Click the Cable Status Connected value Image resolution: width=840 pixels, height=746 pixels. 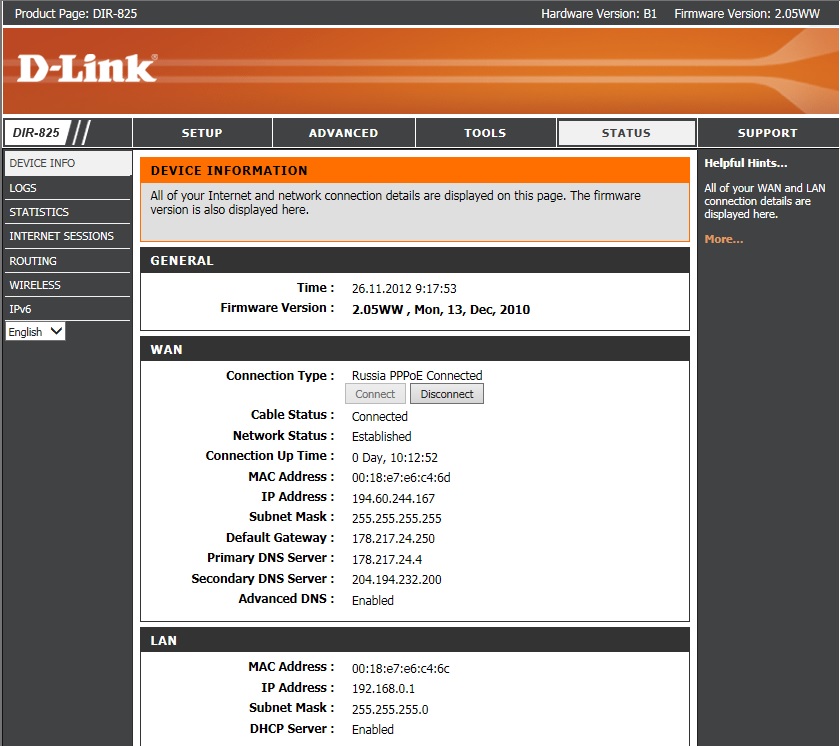point(379,416)
